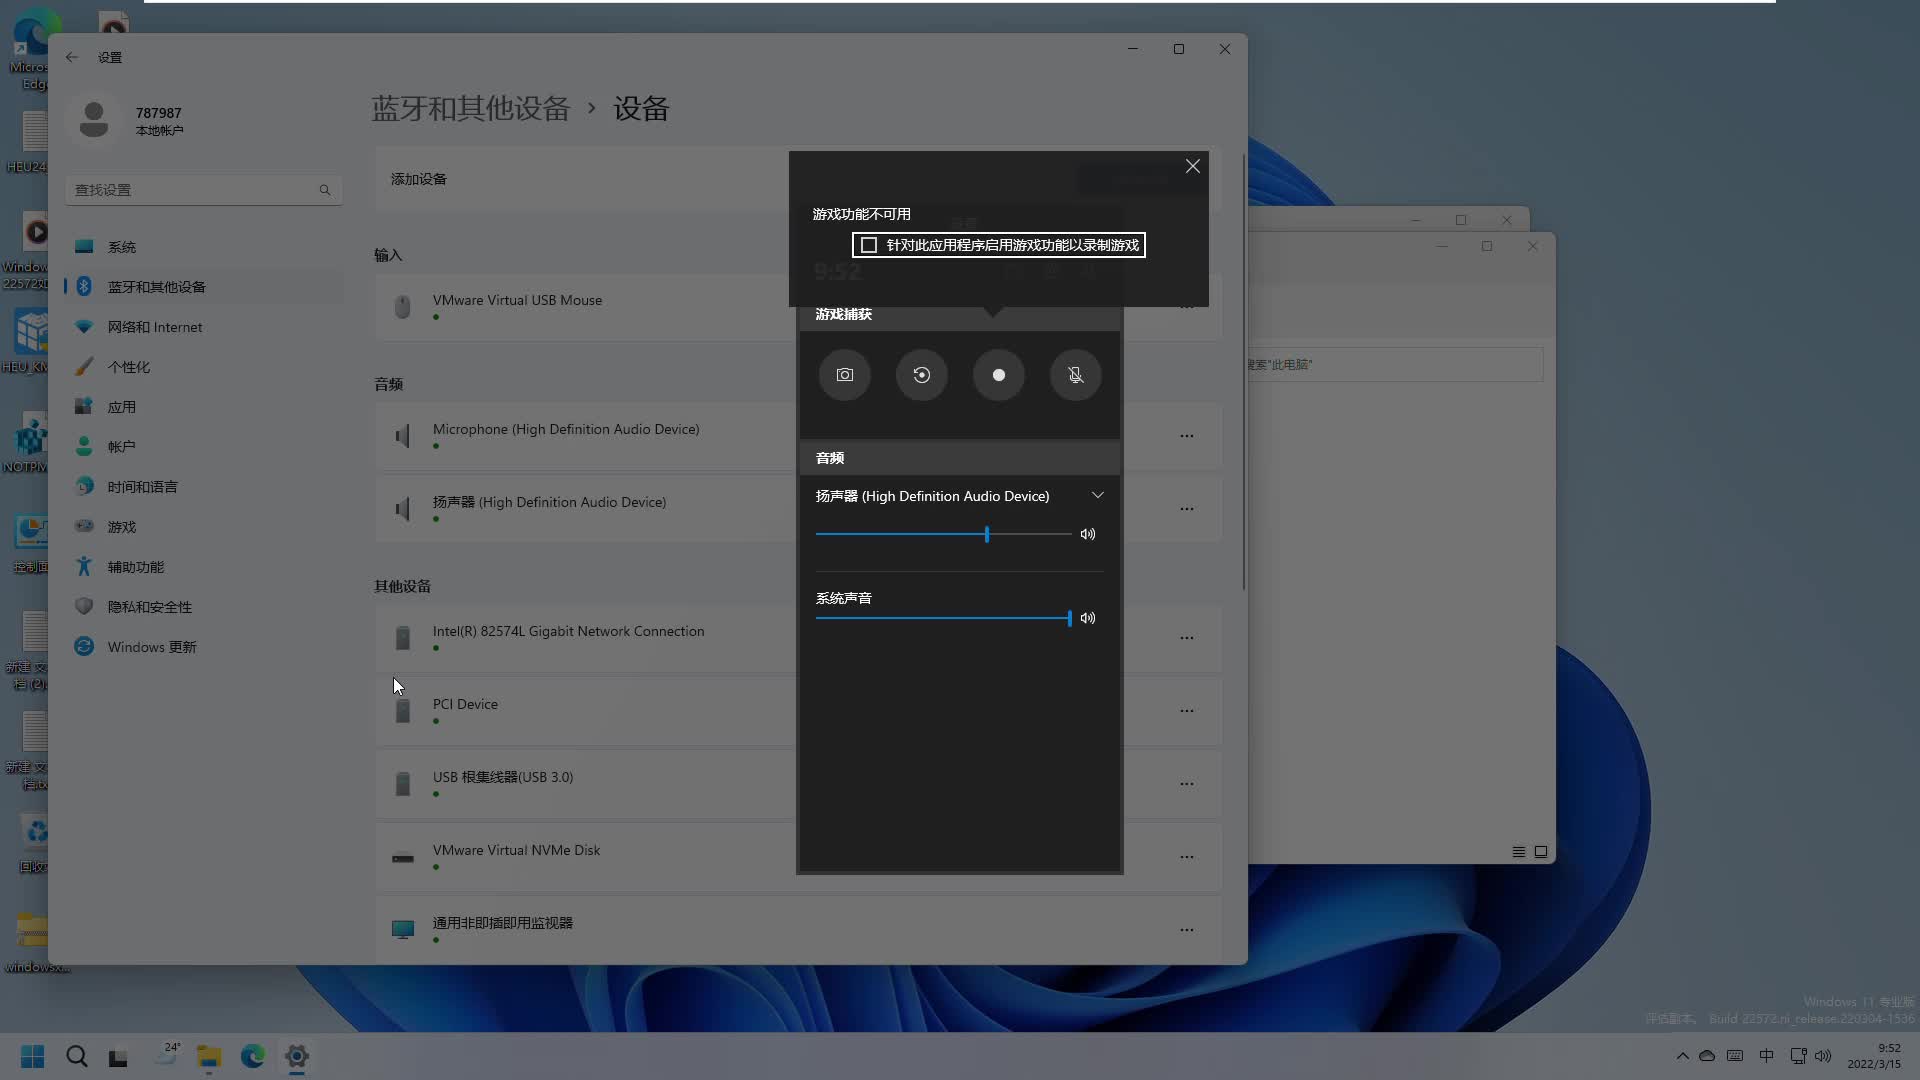Enable 针对此应用程序启用游戏功能以录制游戏 checkbox
Image resolution: width=1920 pixels, height=1080 pixels.
click(x=868, y=244)
